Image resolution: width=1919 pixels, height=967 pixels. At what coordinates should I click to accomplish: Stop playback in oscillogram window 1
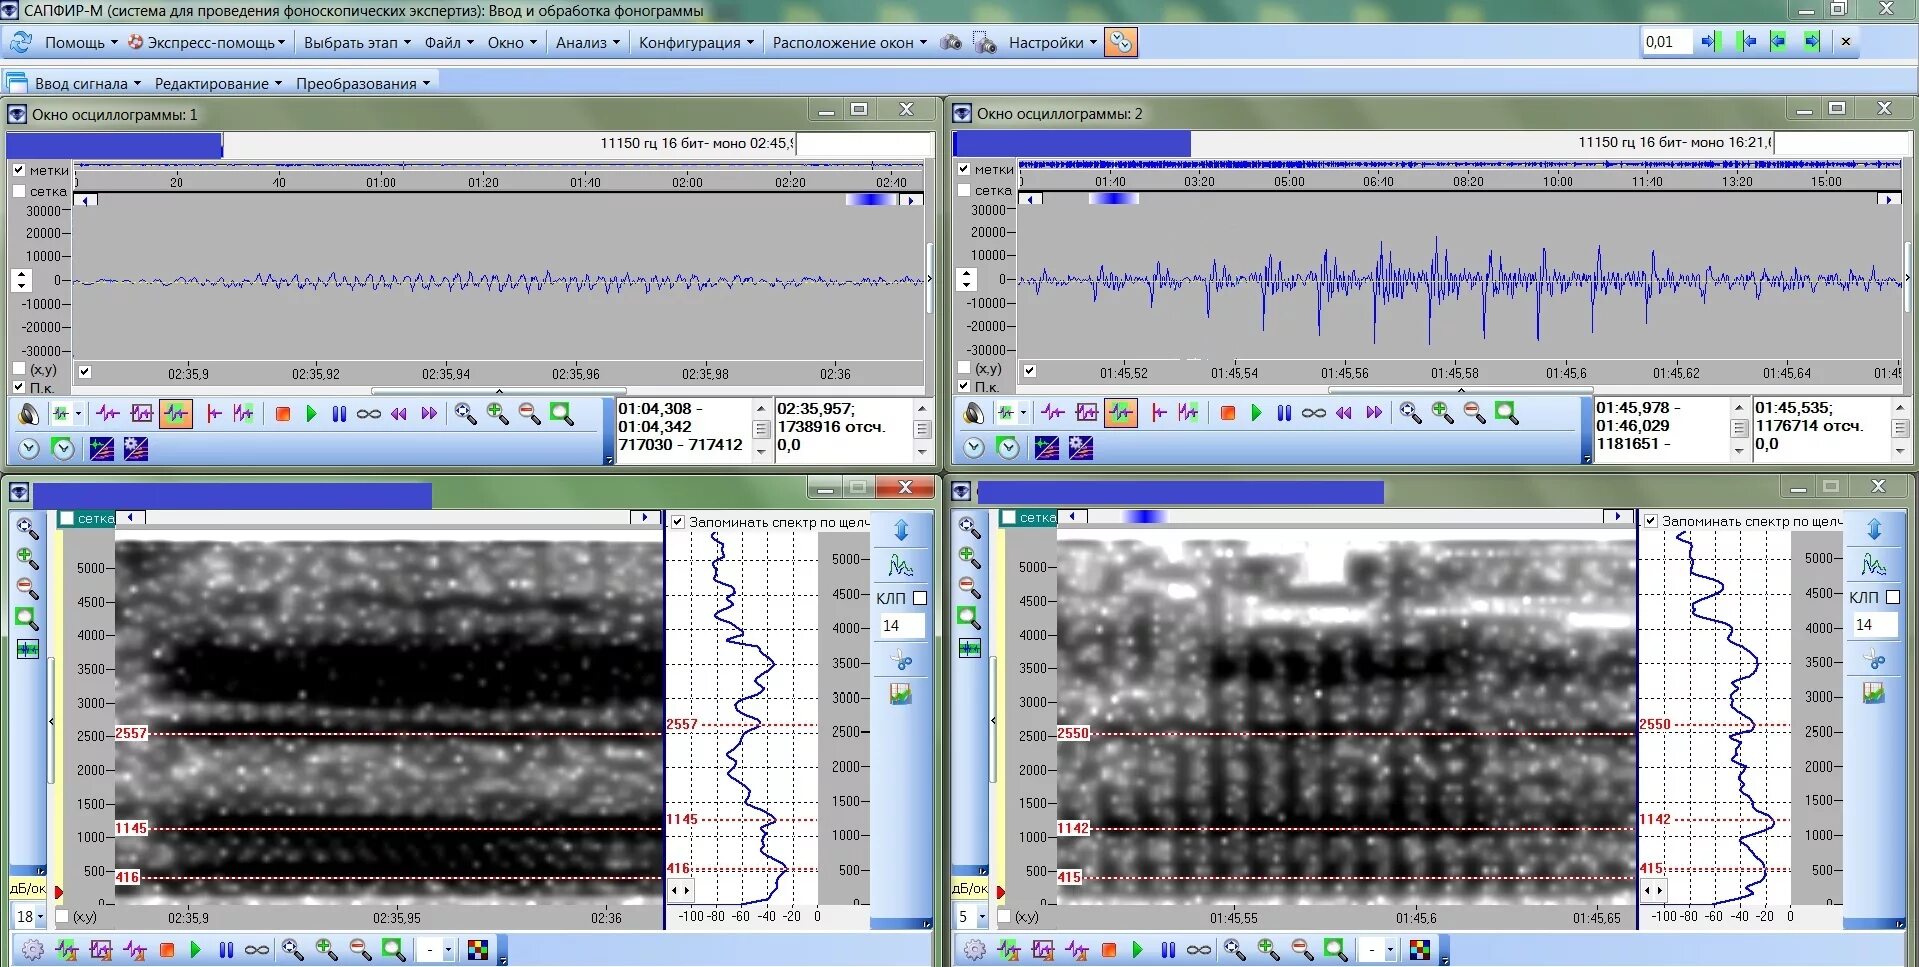283,413
